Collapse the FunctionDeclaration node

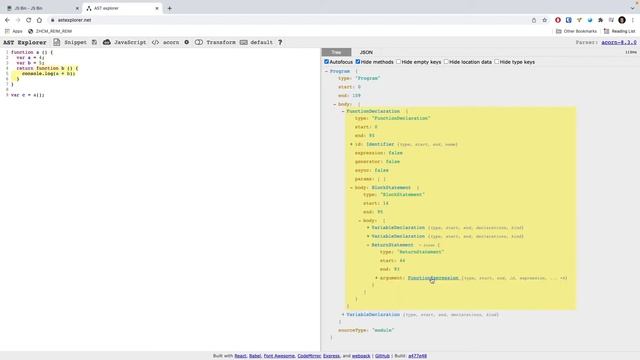tap(343, 111)
